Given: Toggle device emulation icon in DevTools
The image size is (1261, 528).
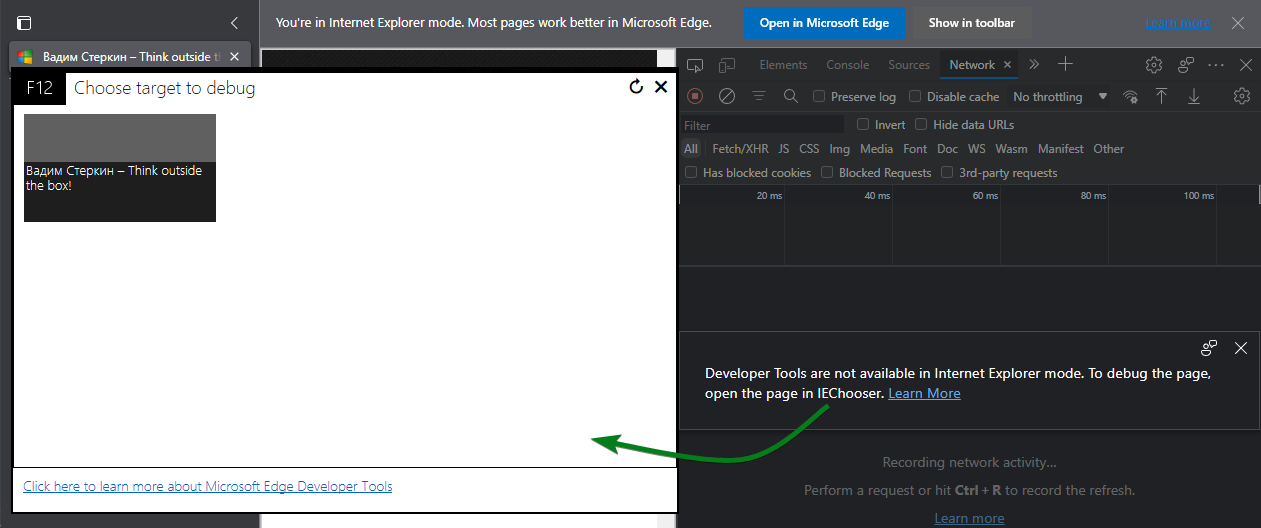Looking at the screenshot, I should pyautogui.click(x=726, y=65).
